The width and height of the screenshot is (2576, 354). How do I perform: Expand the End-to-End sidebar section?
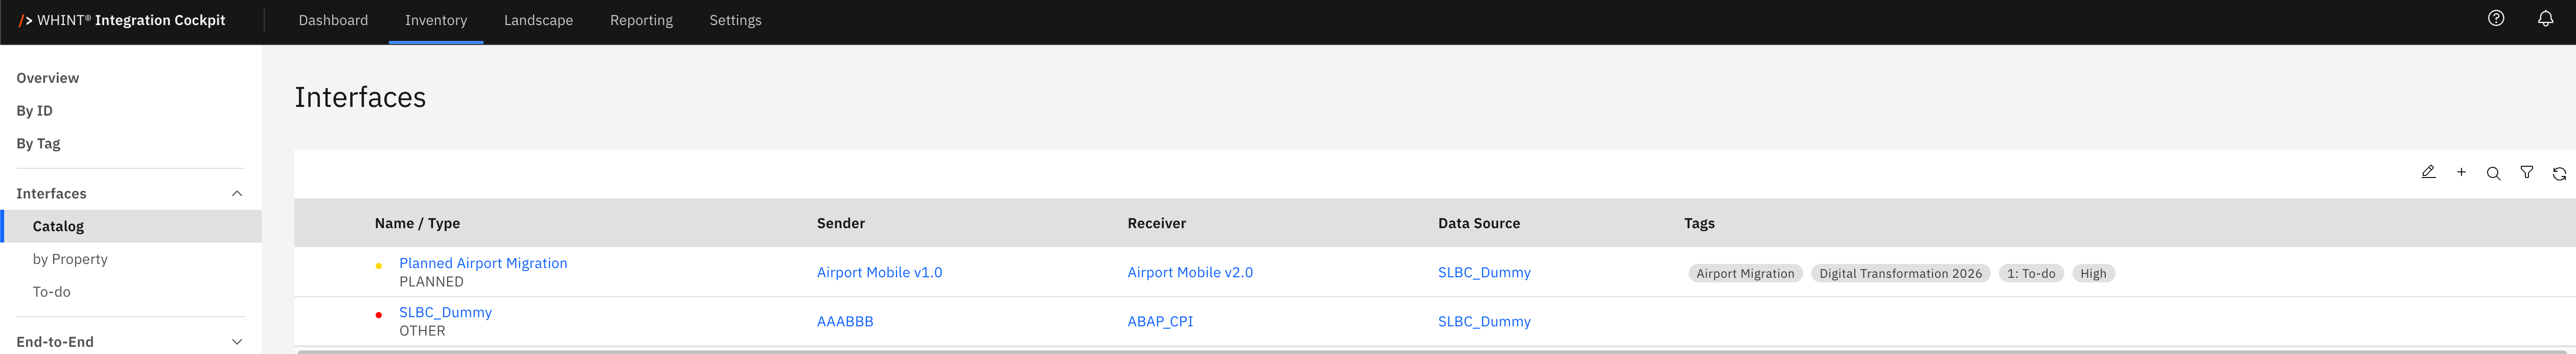pos(237,342)
